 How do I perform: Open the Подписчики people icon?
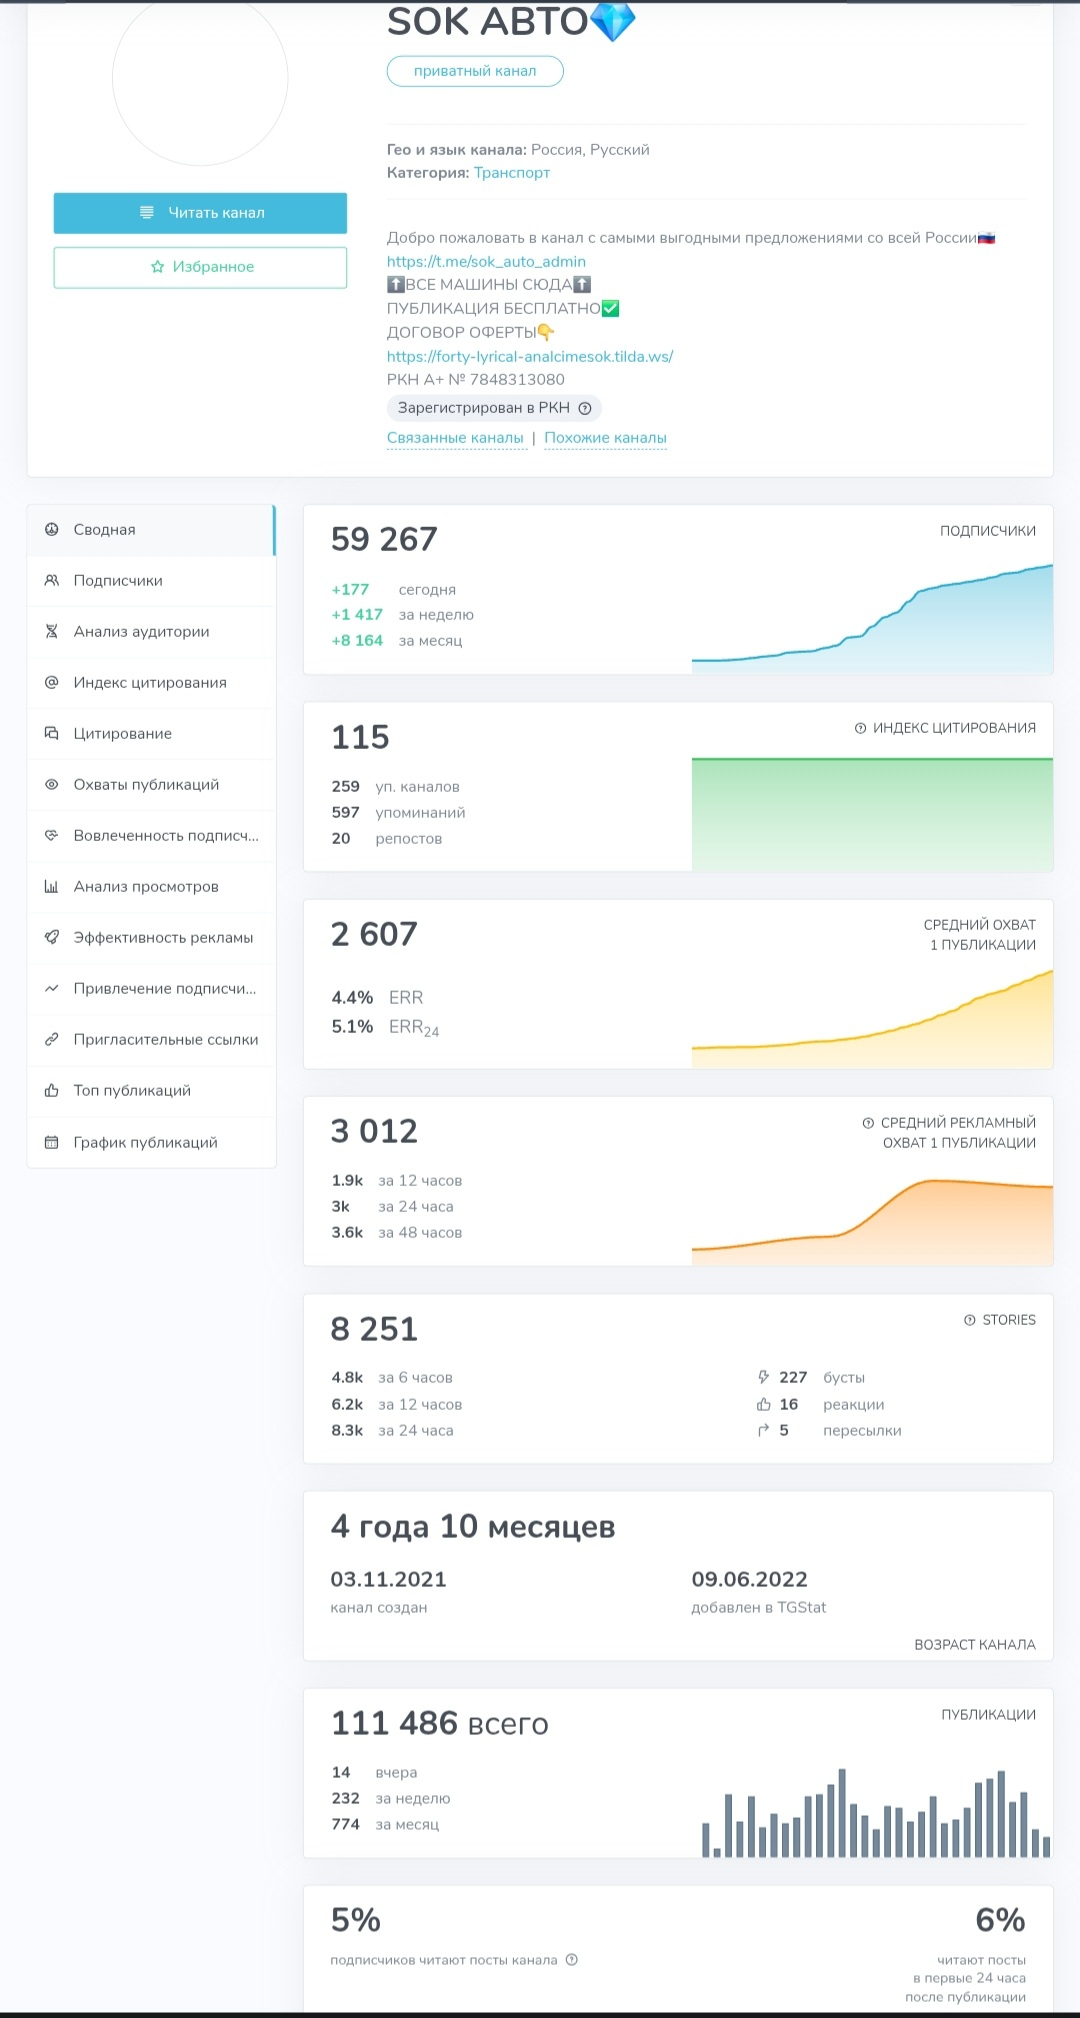click(x=51, y=580)
